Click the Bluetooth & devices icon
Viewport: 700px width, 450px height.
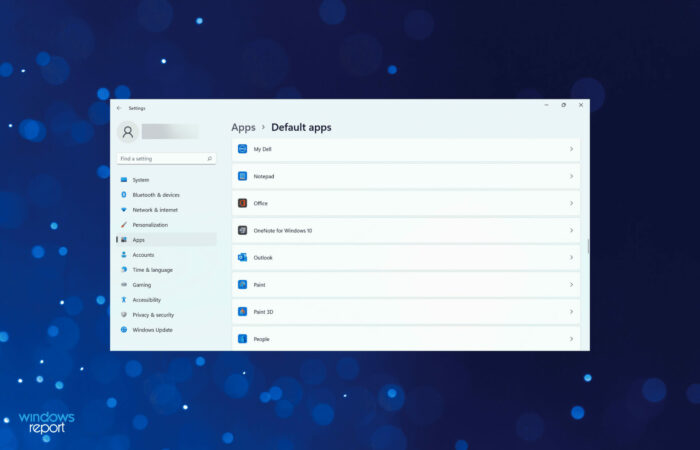[x=124, y=195]
